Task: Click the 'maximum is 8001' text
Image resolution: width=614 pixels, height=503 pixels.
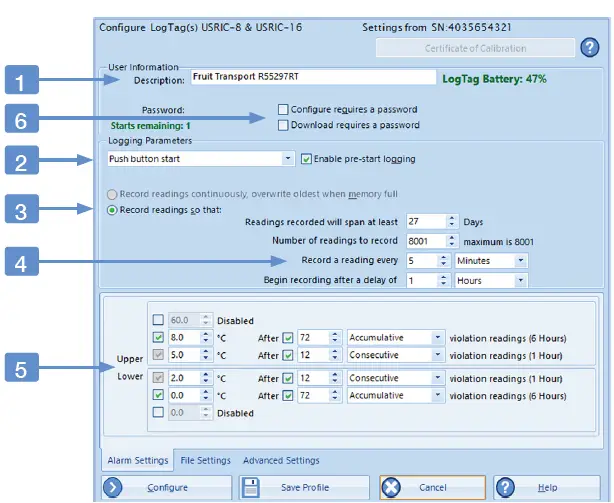Action: tap(498, 242)
